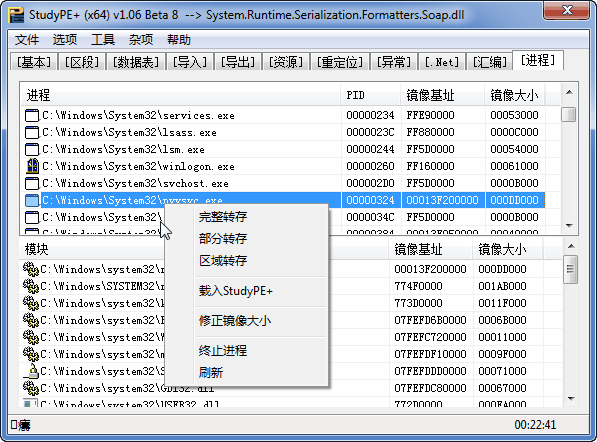Click PID value 00000244
The width and height of the screenshot is (597, 442).
[x=370, y=149]
